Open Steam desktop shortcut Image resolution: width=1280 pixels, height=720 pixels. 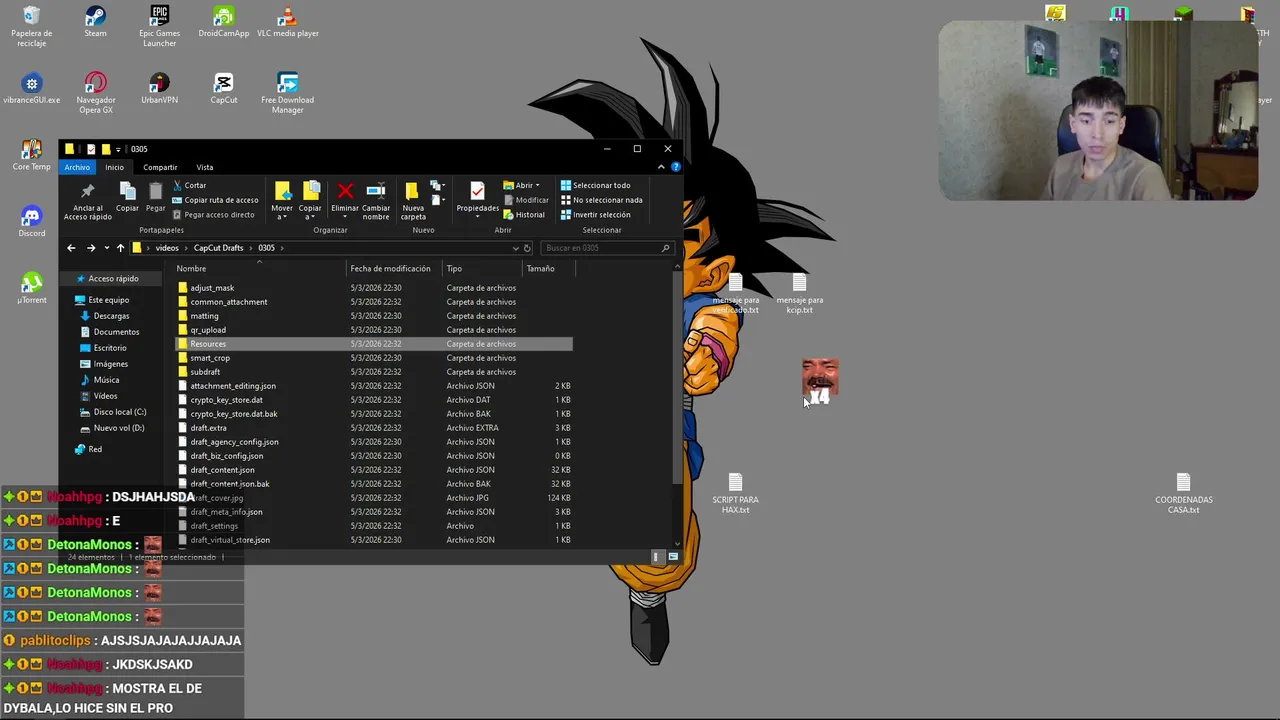tap(95, 23)
